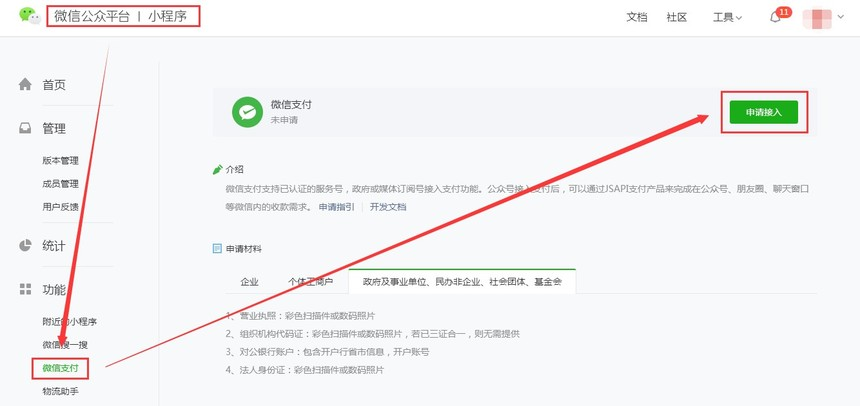Click the user avatar thumbnail
The width and height of the screenshot is (860, 406).
click(x=818, y=18)
